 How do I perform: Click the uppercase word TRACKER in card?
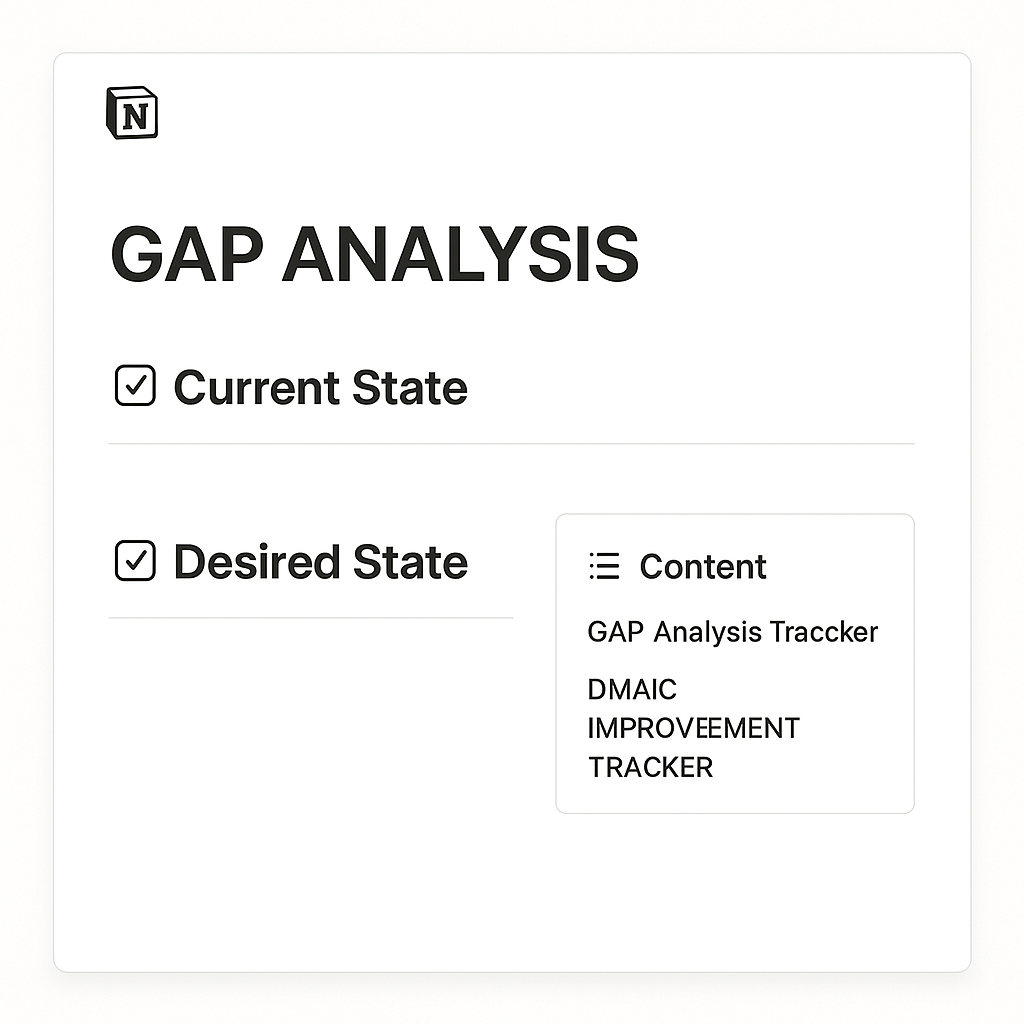650,767
